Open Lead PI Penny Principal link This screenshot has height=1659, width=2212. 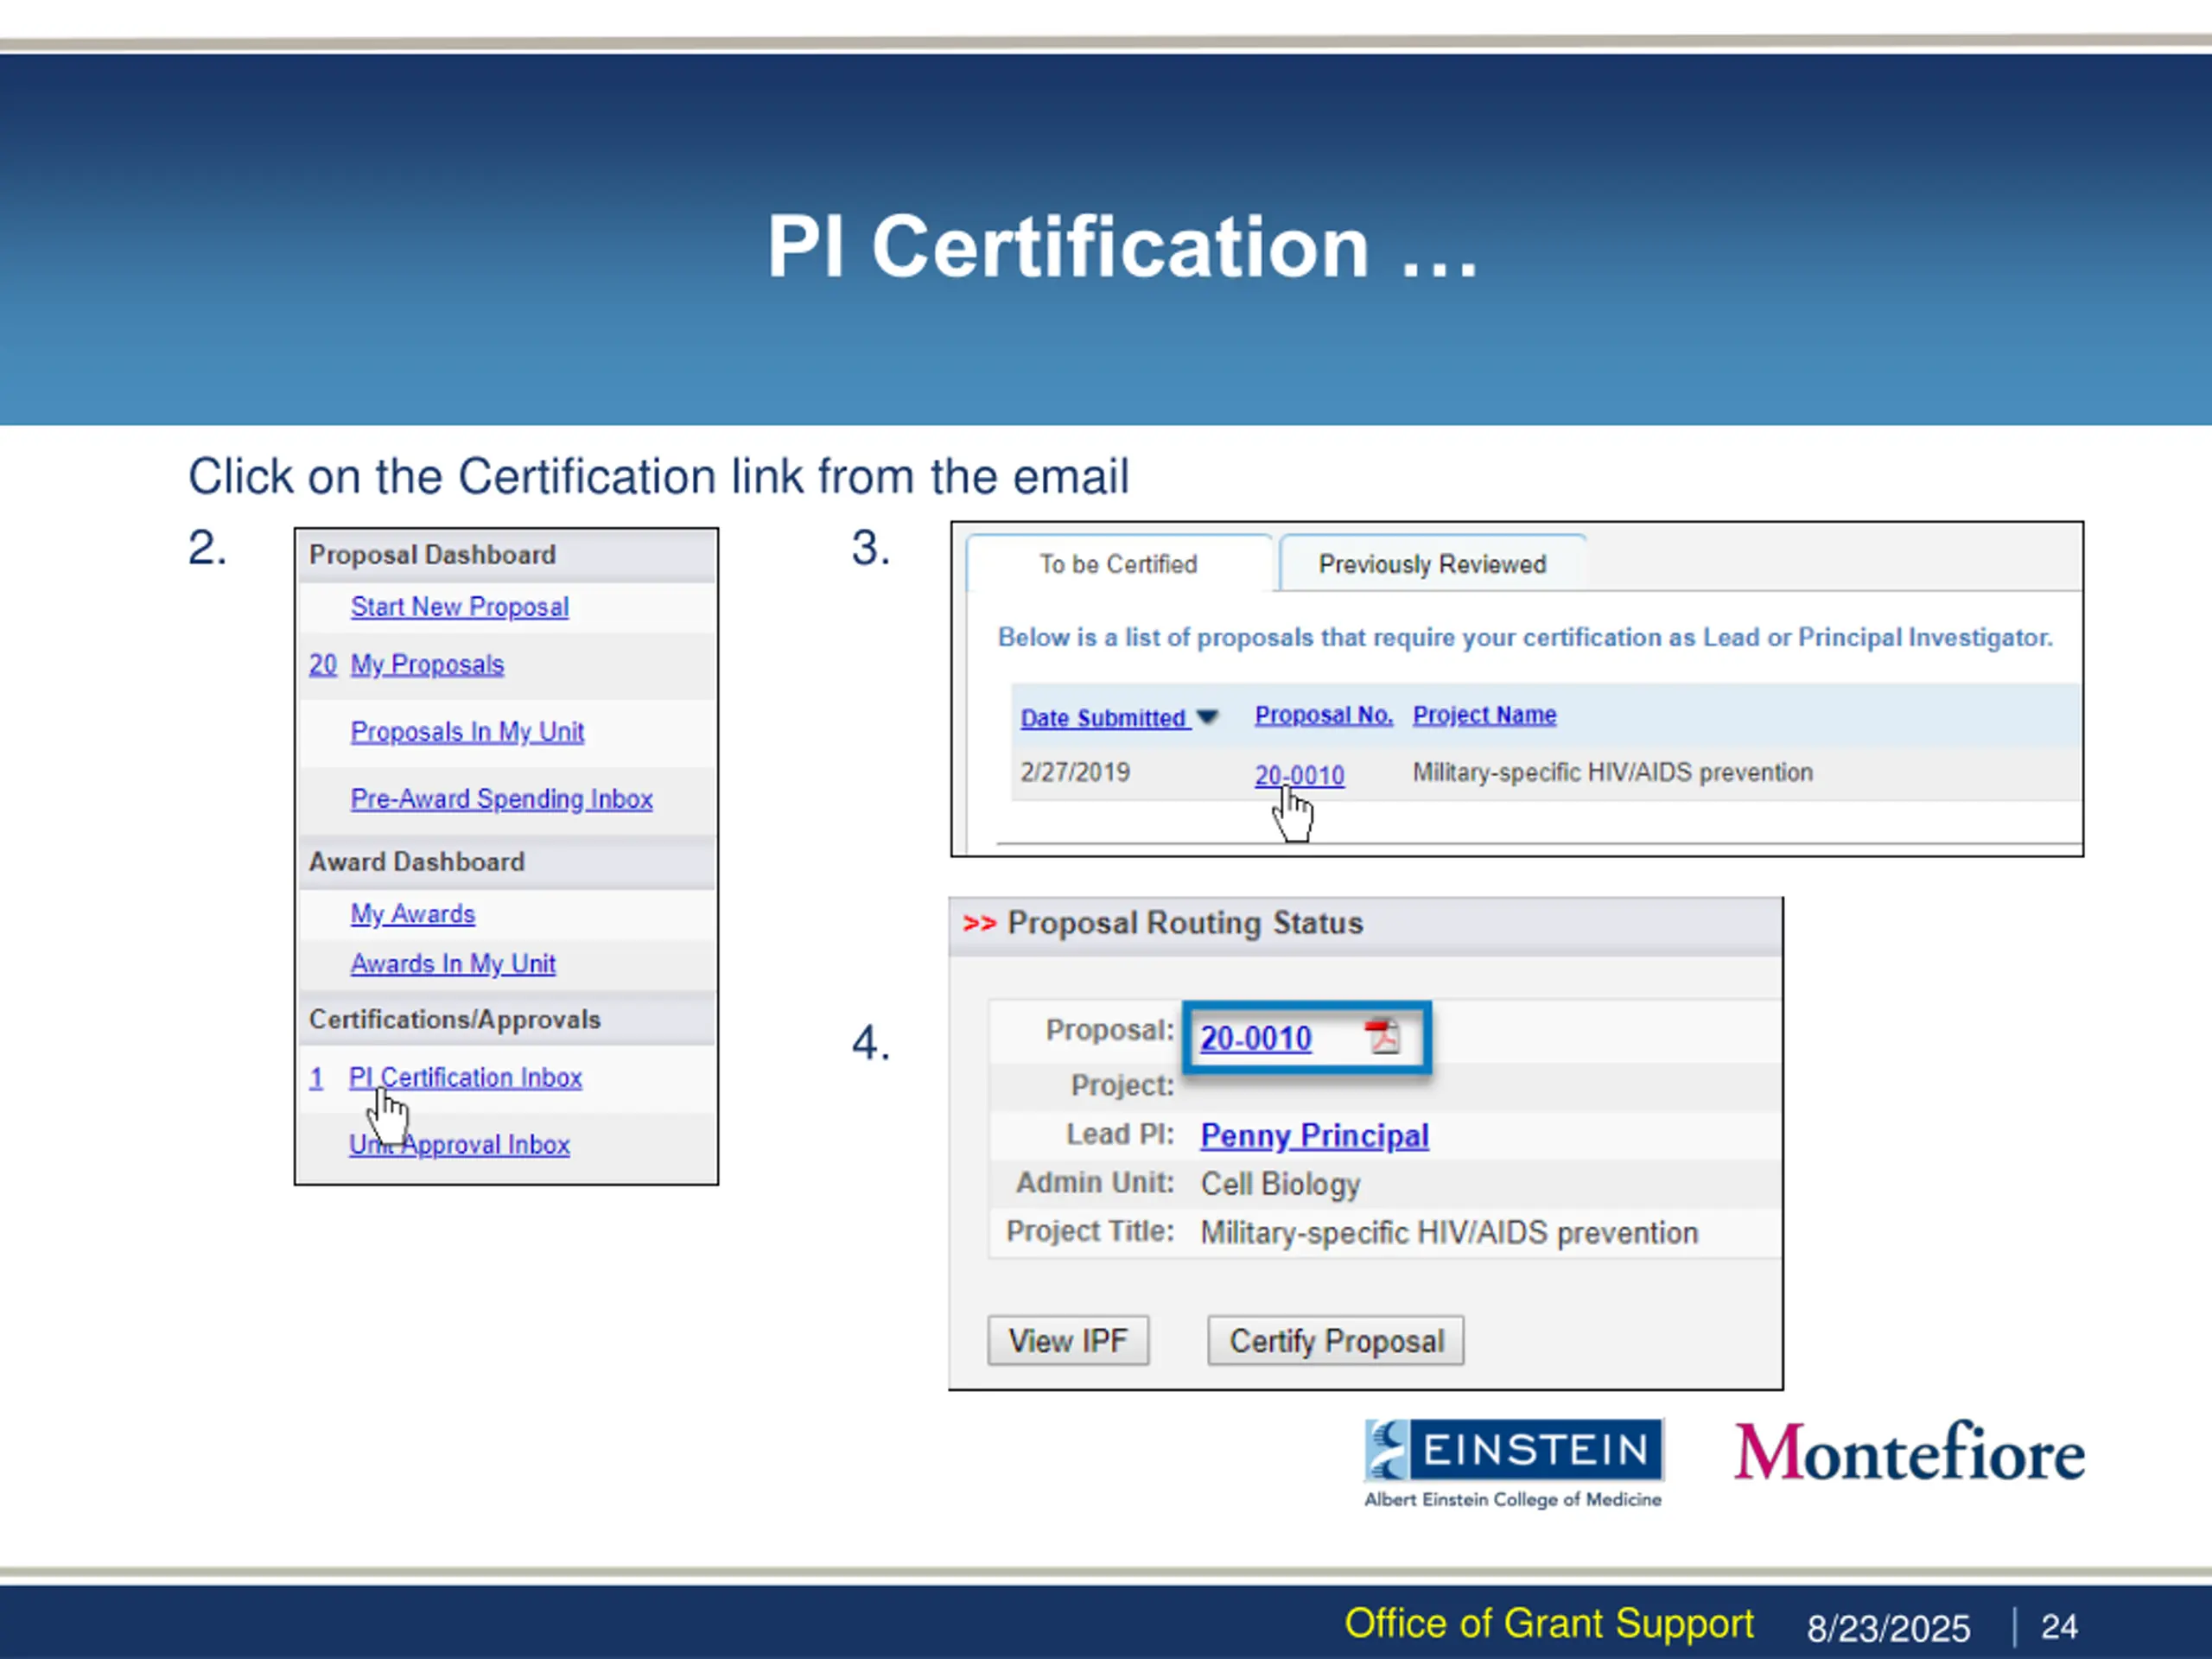[1314, 1136]
